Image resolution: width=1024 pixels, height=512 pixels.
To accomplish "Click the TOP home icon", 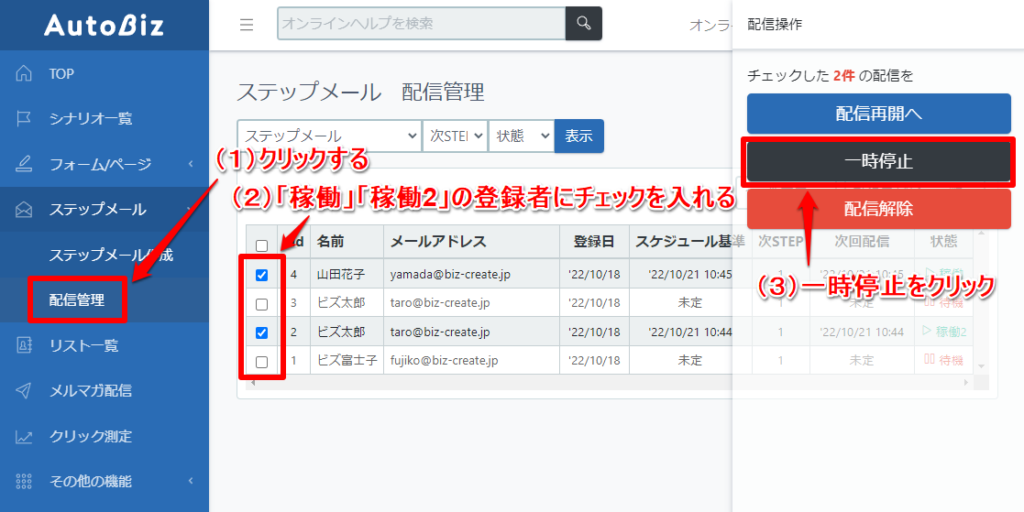I will point(25,74).
